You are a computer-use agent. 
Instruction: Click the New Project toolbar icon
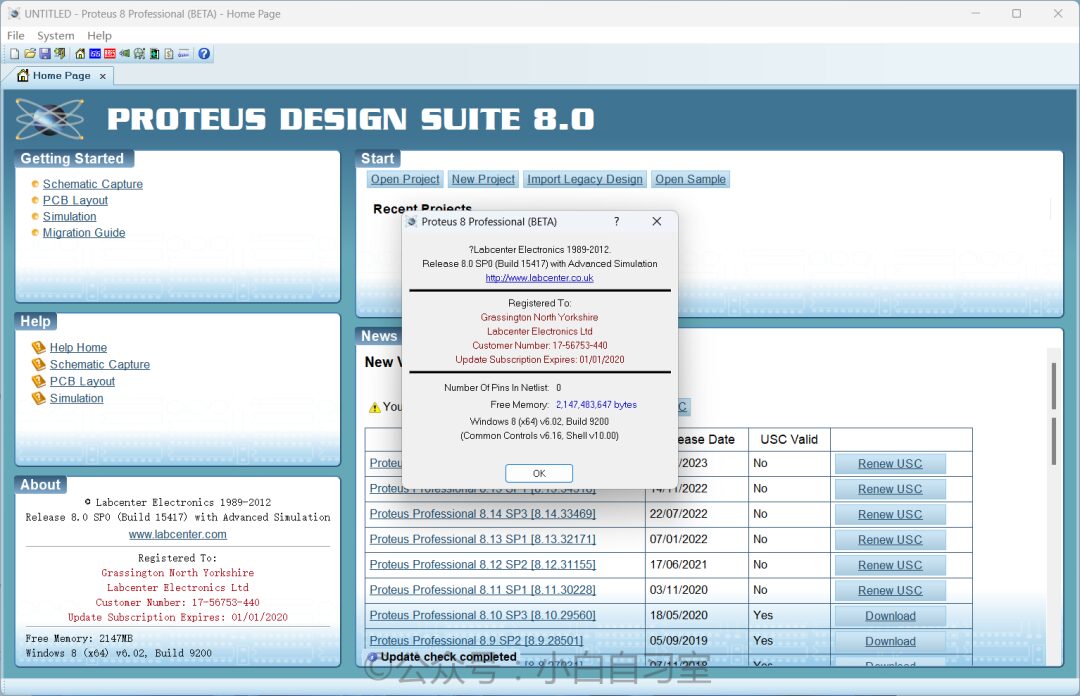(14, 54)
